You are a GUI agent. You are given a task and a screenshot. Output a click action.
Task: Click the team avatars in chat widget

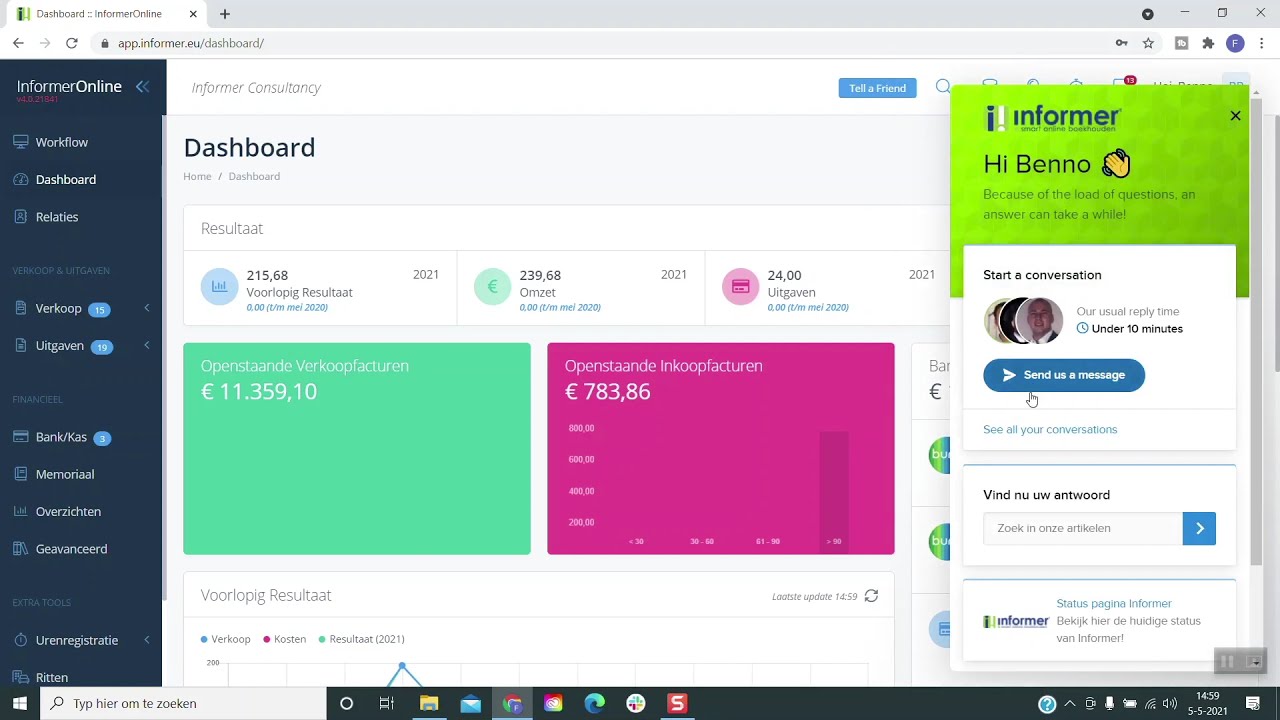point(1023,320)
